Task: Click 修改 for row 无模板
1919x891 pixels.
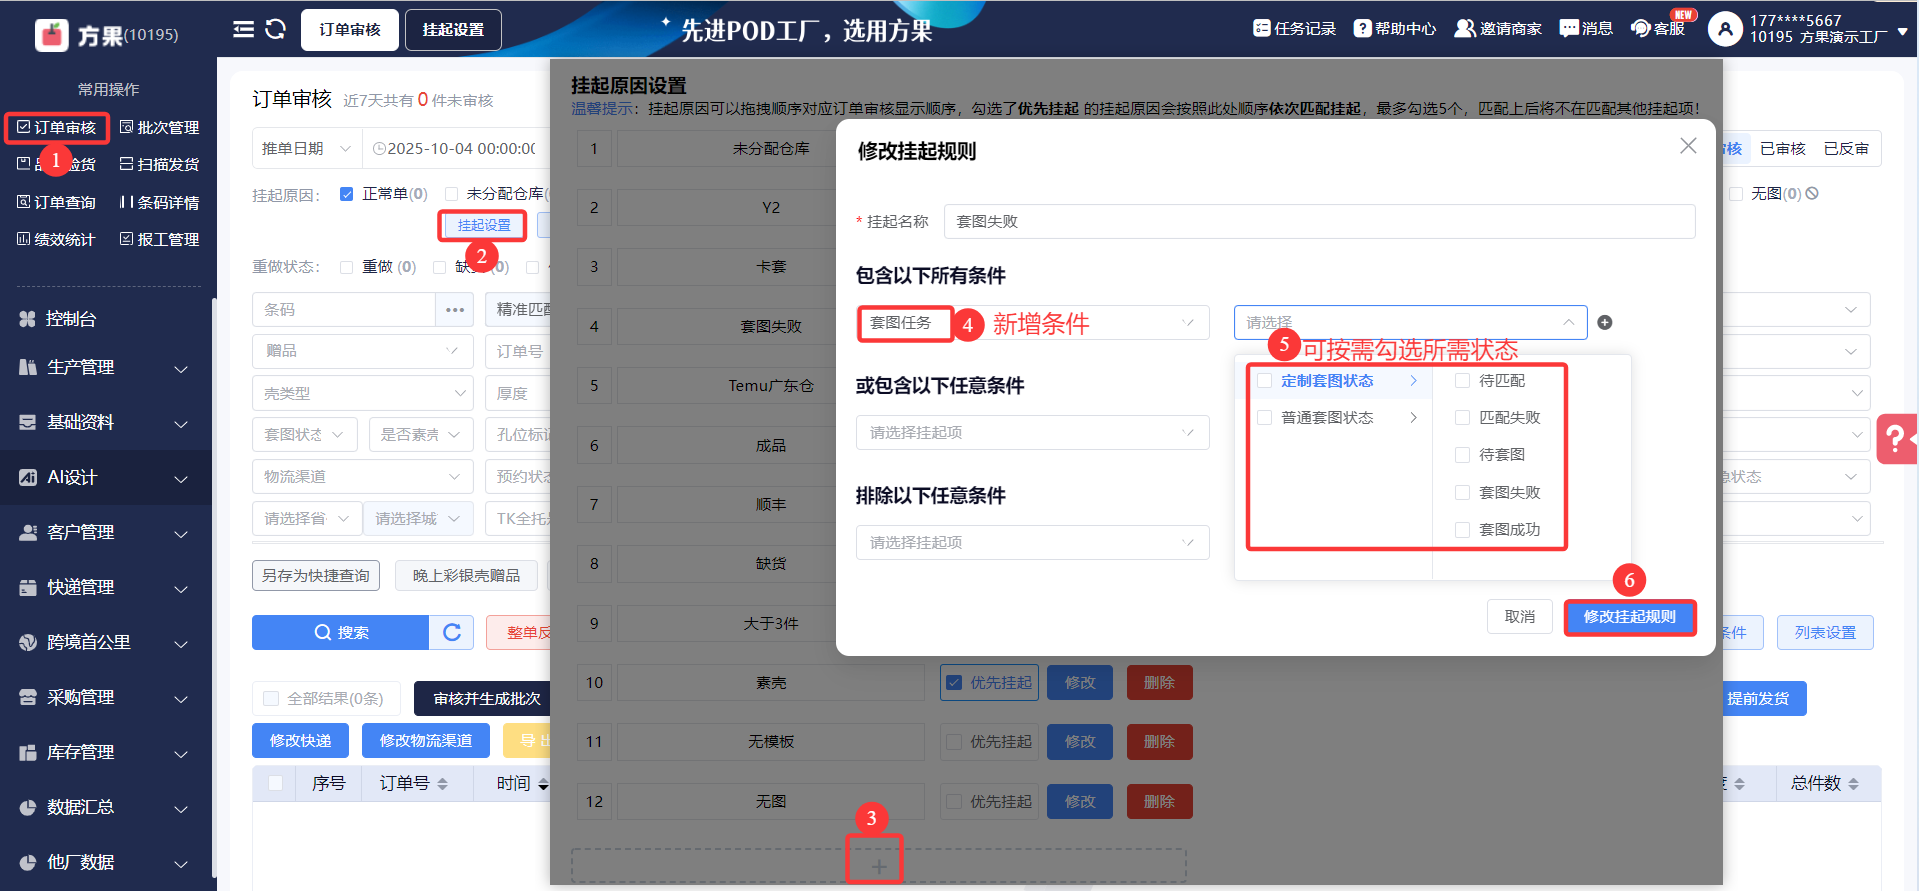Action: [1080, 742]
